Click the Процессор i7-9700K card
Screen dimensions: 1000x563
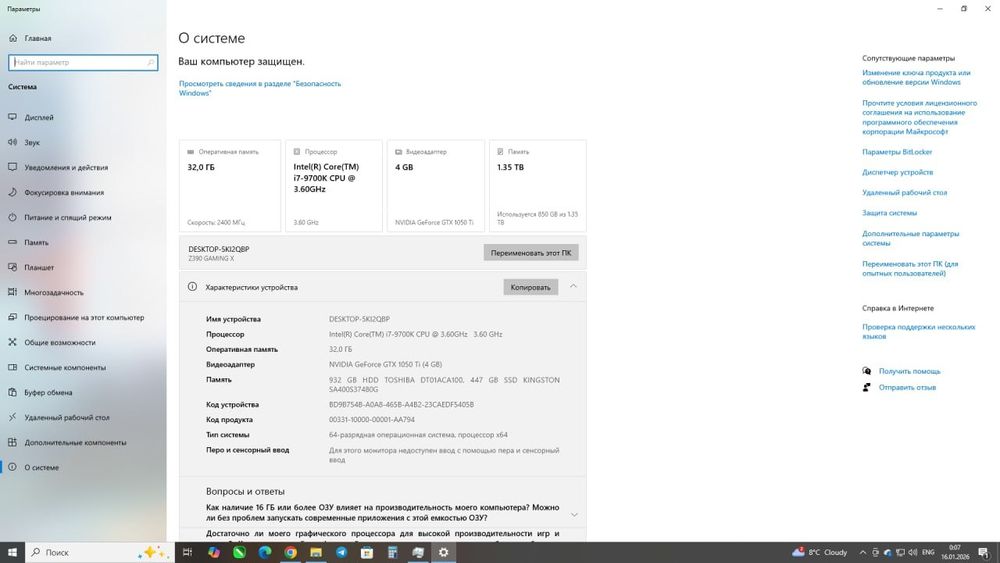pos(334,186)
